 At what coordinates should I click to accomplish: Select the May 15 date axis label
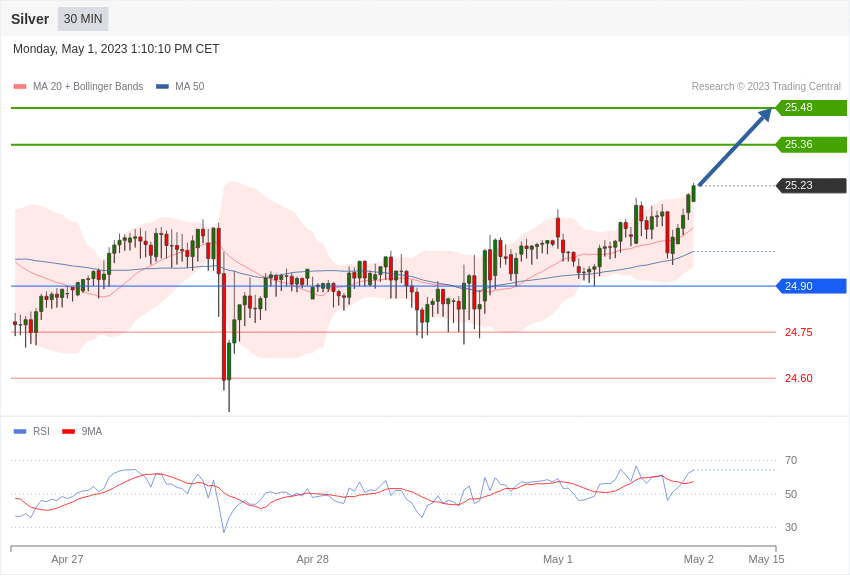click(x=766, y=559)
